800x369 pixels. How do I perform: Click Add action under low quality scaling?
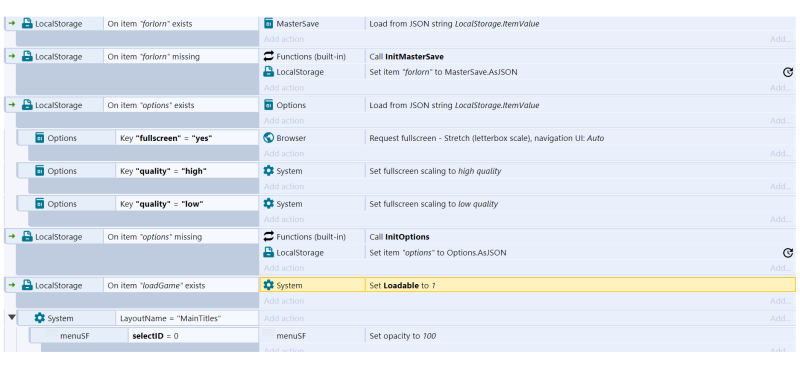tap(284, 219)
